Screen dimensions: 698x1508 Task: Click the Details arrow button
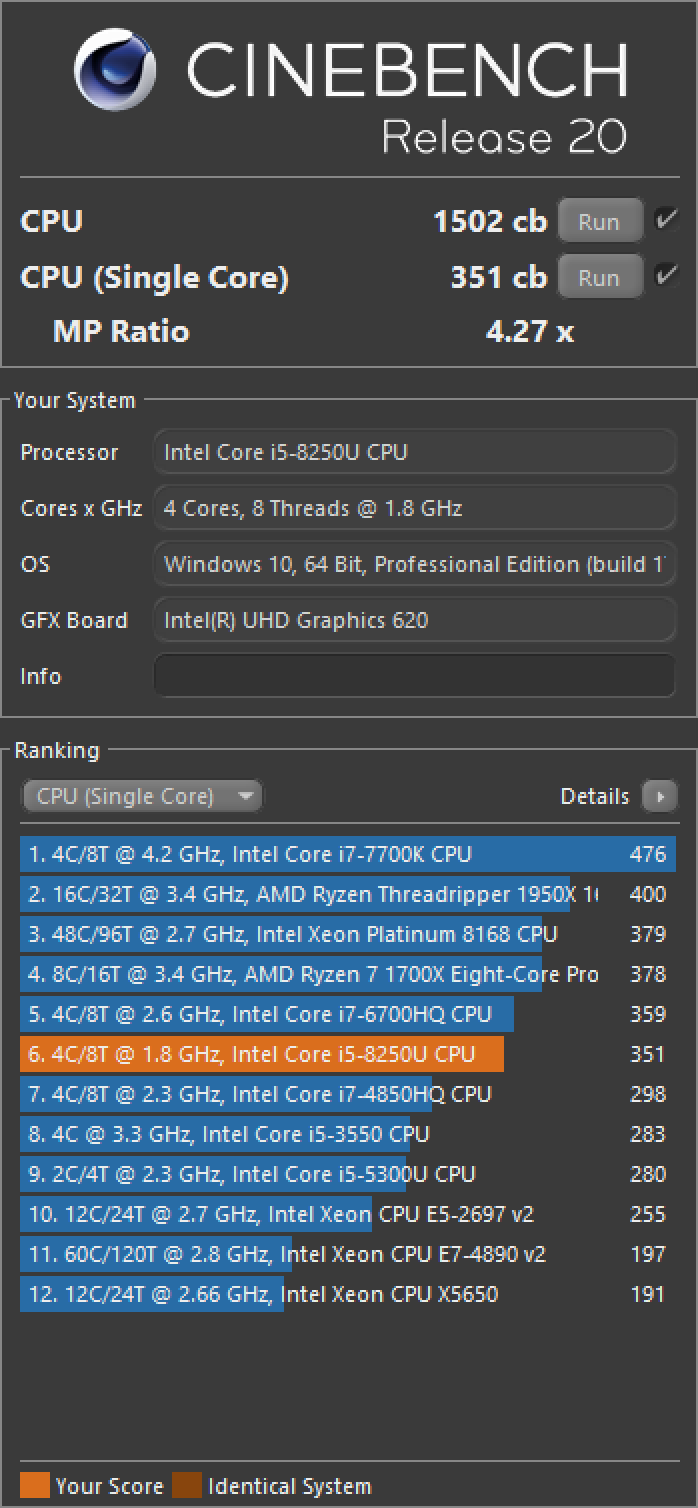pyautogui.click(x=659, y=796)
